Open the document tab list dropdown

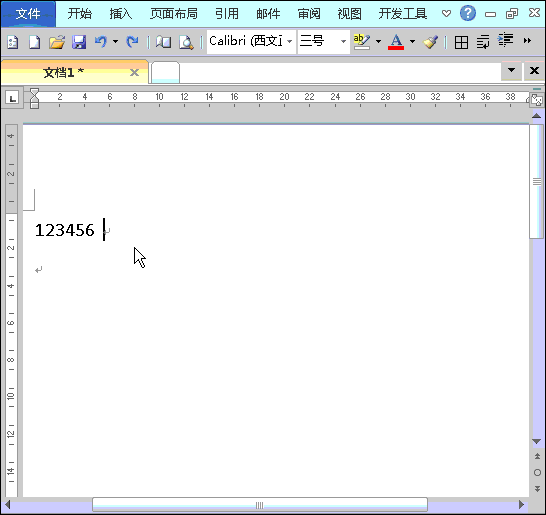click(511, 71)
